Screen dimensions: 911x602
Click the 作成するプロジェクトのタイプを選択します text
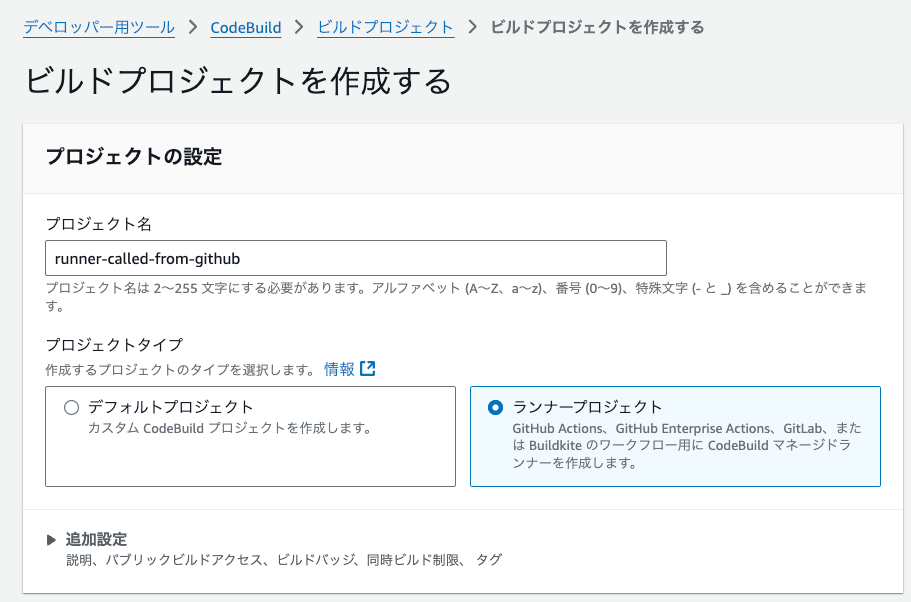pos(180,370)
